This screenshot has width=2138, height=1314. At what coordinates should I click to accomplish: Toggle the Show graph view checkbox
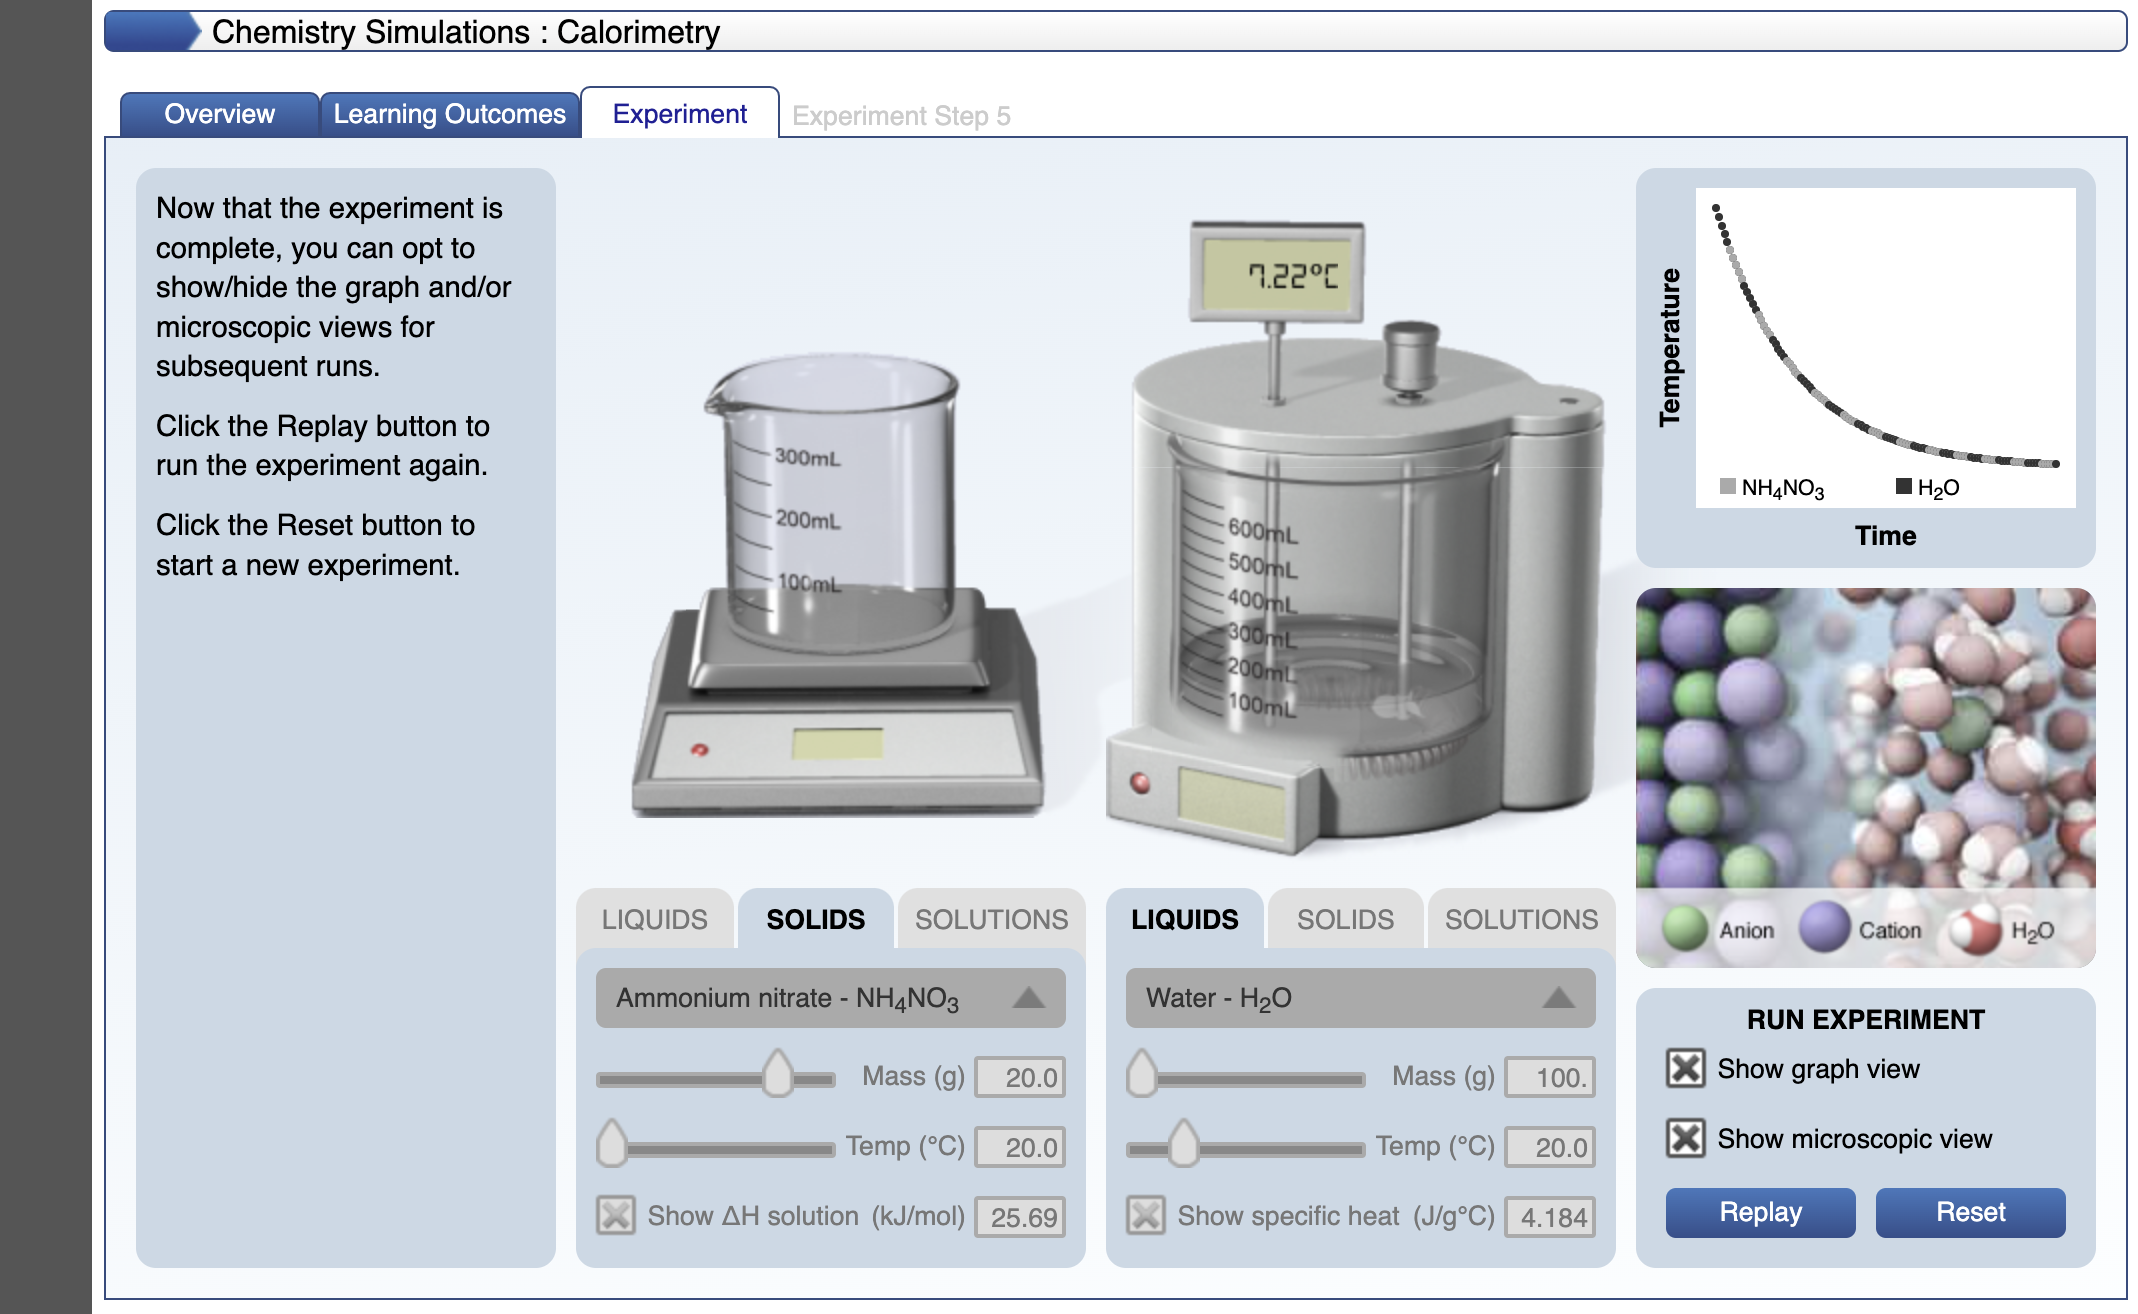pyautogui.click(x=1686, y=1068)
